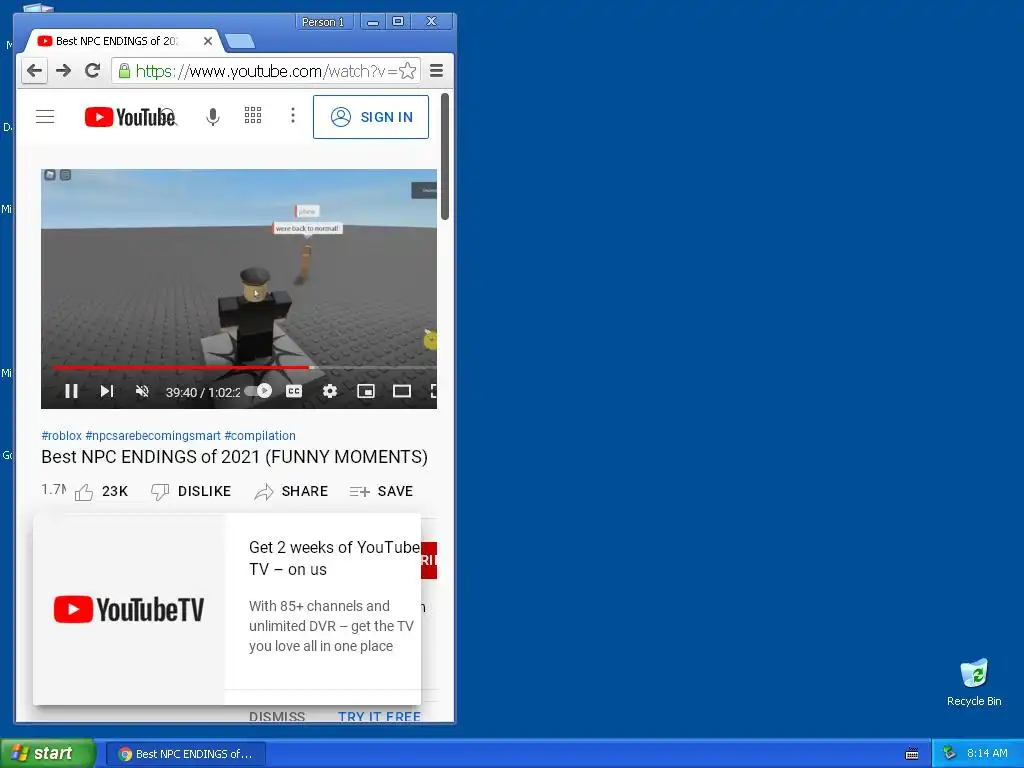
Task: Go to YouTube home via logo
Action: 131,117
